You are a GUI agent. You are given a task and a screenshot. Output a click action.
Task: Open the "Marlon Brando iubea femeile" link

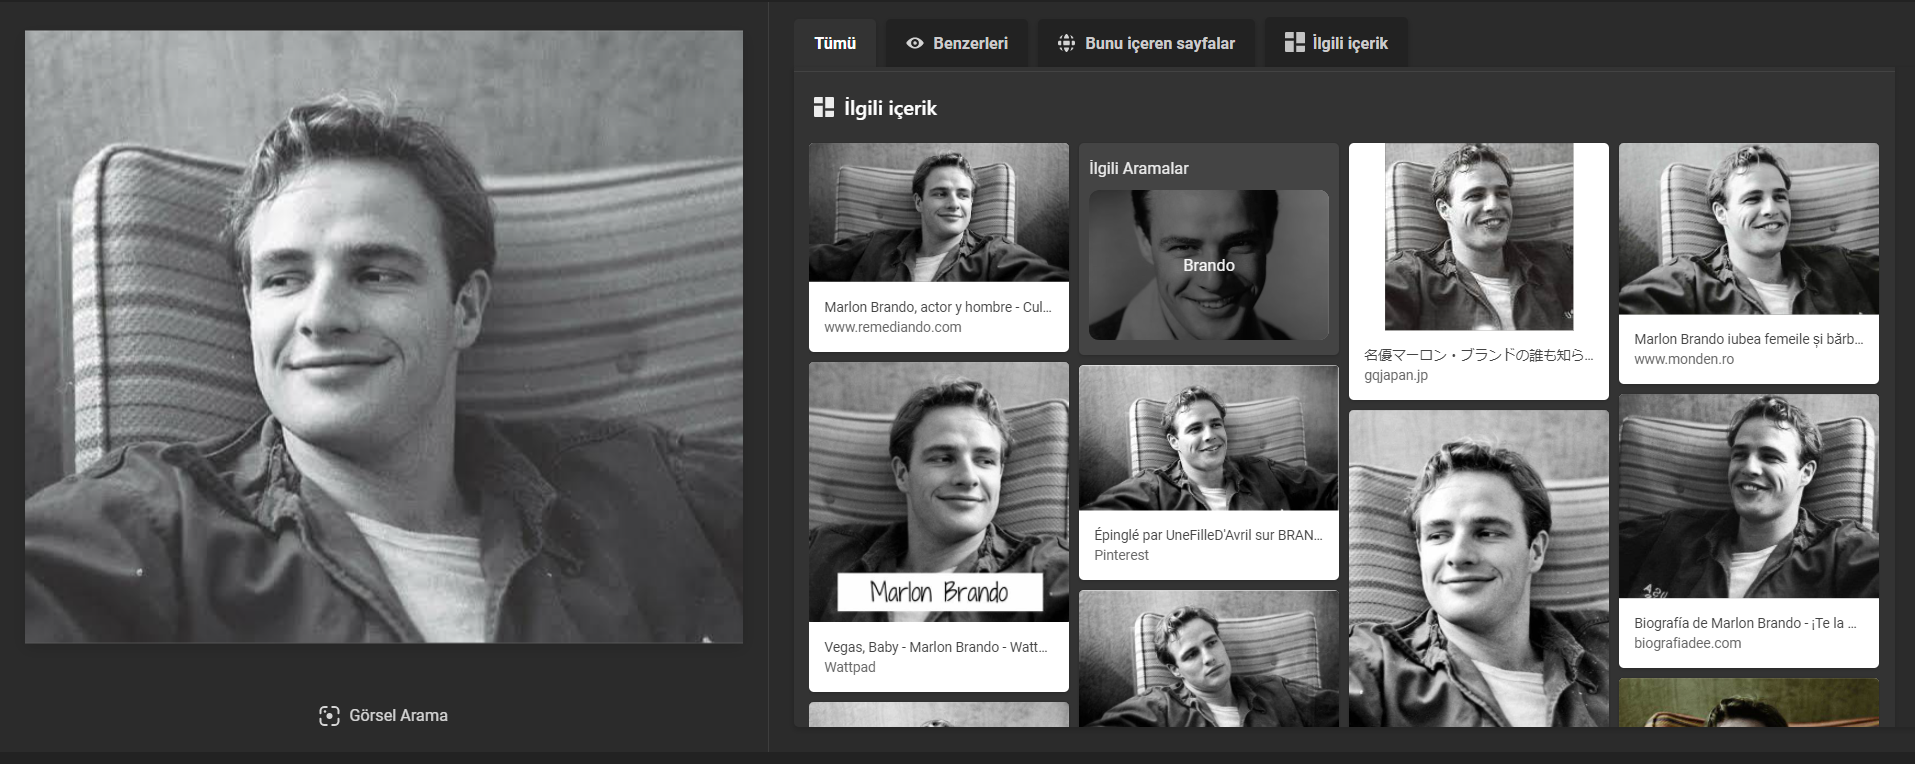click(x=1749, y=339)
